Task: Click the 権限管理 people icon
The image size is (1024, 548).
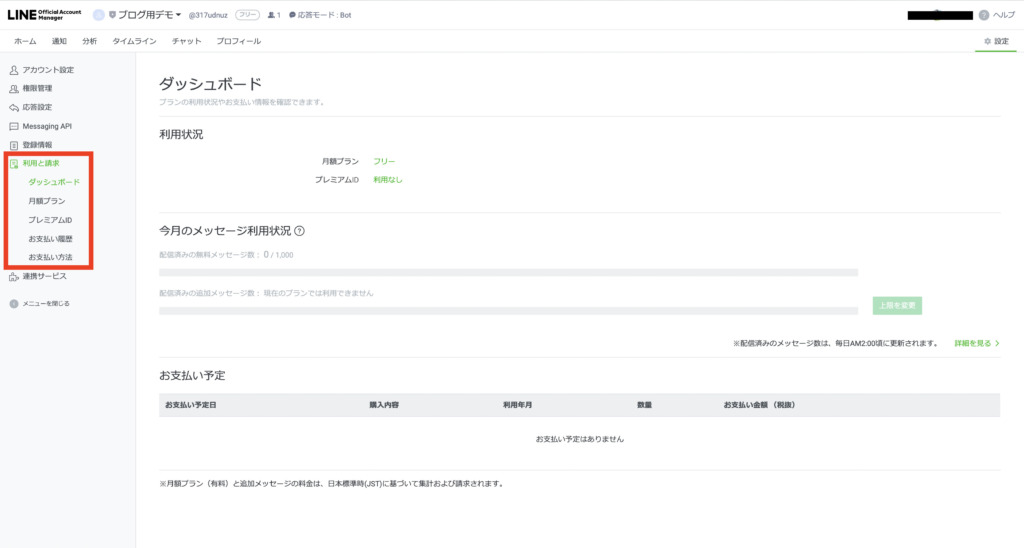Action: [14, 89]
